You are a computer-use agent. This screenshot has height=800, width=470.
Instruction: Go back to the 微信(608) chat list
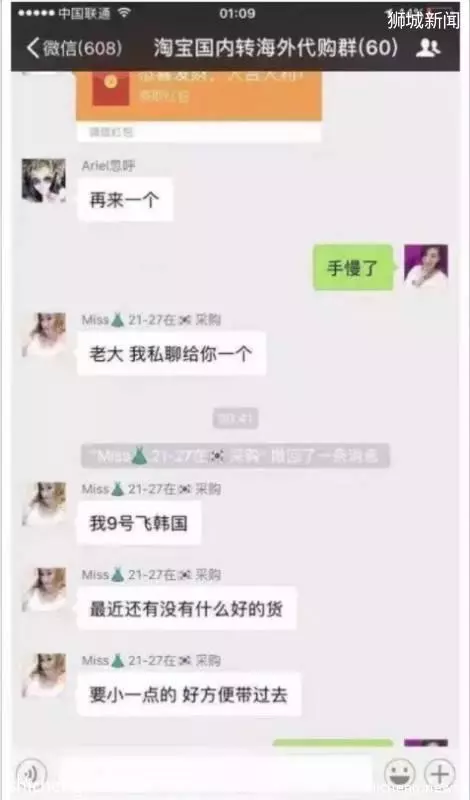point(75,48)
